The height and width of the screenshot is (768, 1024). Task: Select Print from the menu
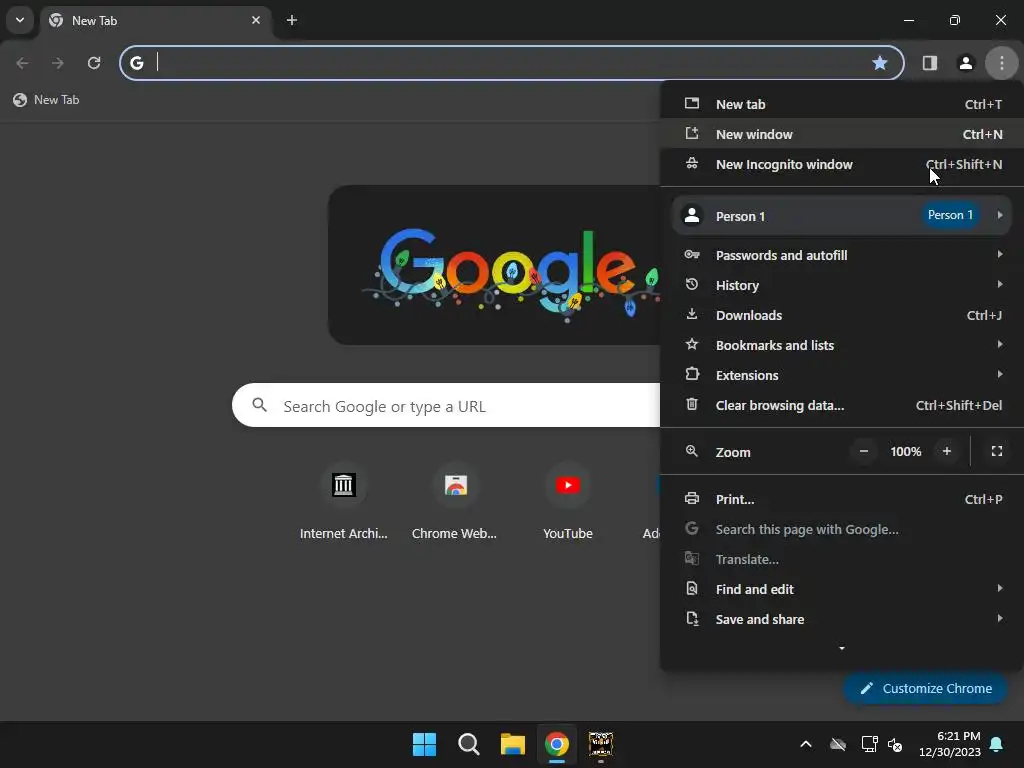(x=842, y=500)
